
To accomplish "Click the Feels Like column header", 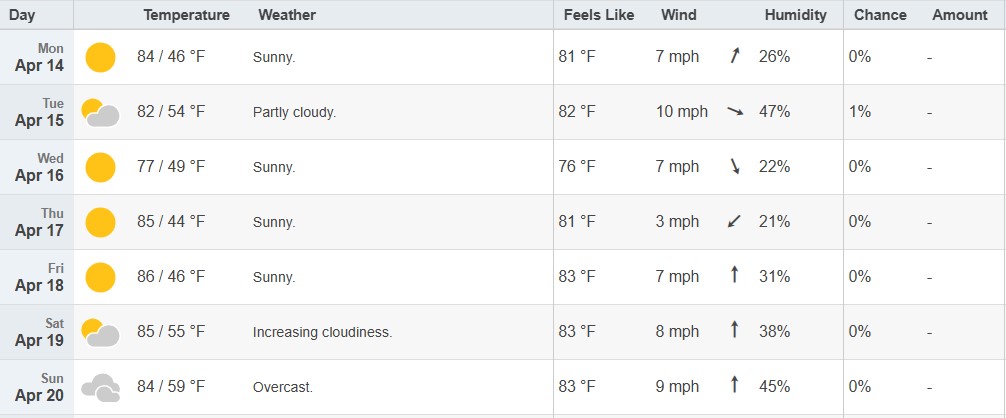I will (599, 15).
